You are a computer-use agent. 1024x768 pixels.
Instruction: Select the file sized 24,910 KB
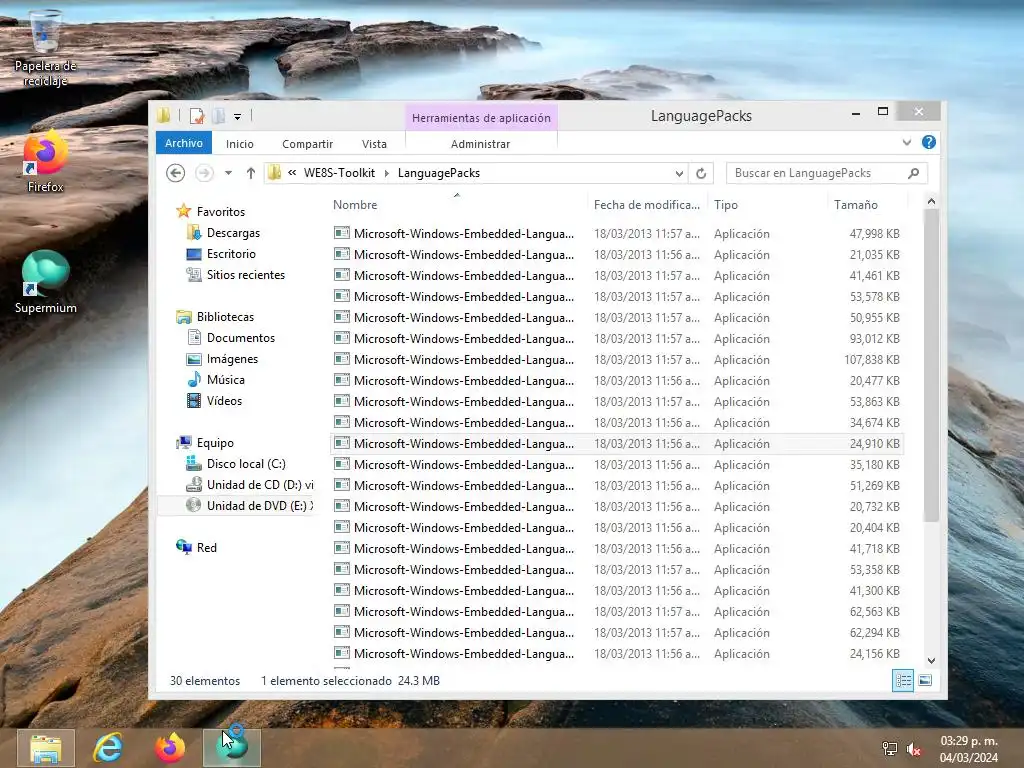617,443
